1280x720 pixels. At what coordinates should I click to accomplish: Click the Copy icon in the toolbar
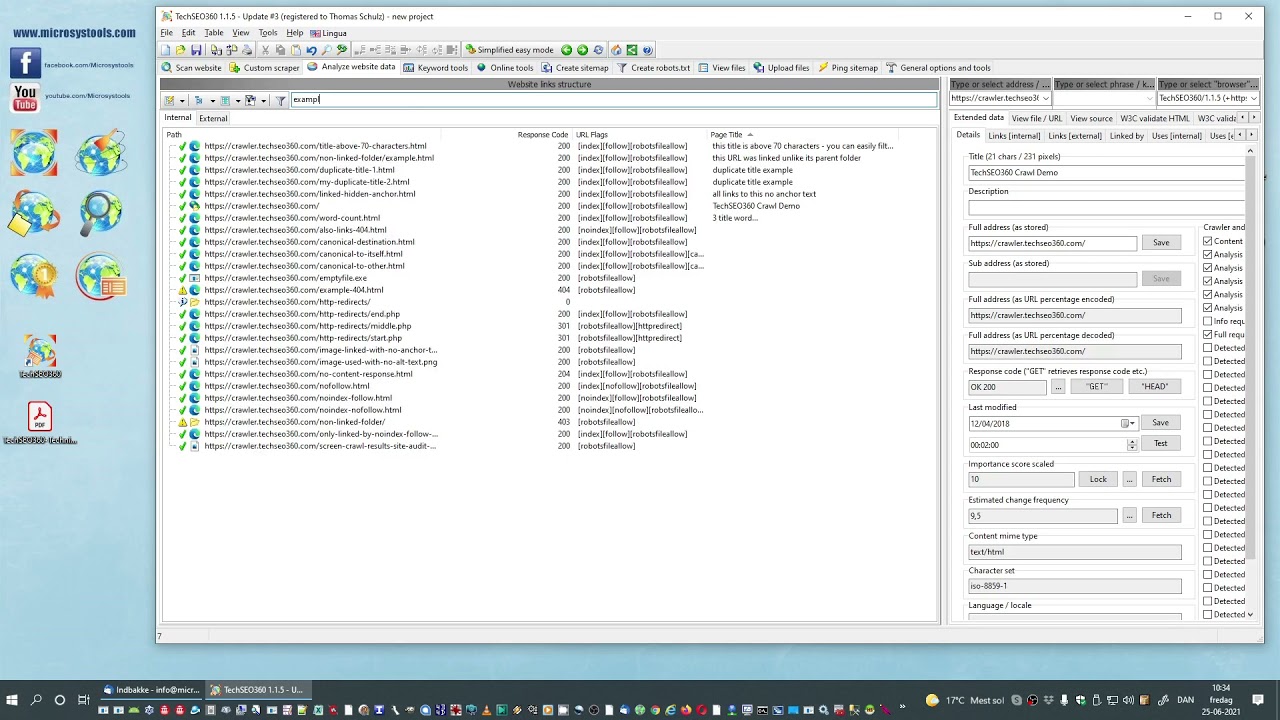[x=281, y=50]
